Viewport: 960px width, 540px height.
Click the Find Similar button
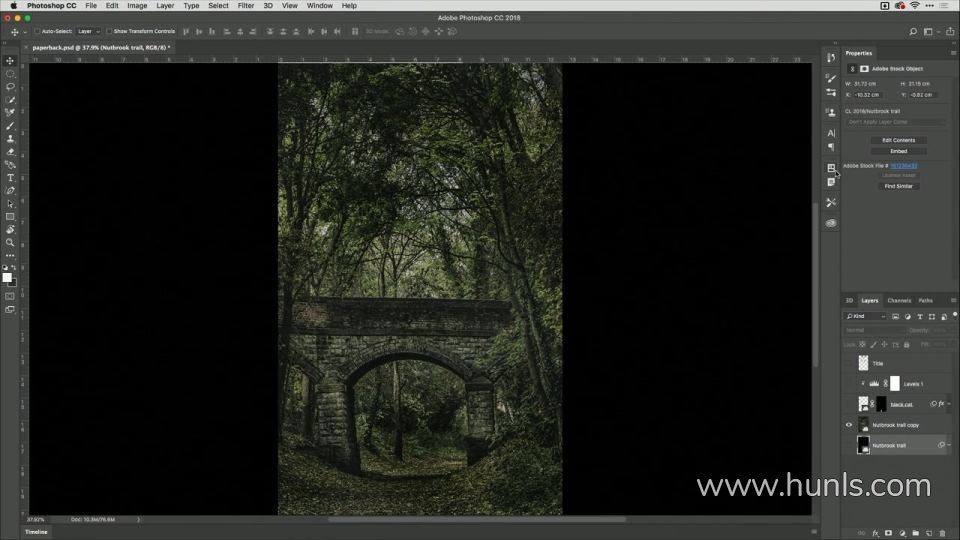pyautogui.click(x=898, y=186)
